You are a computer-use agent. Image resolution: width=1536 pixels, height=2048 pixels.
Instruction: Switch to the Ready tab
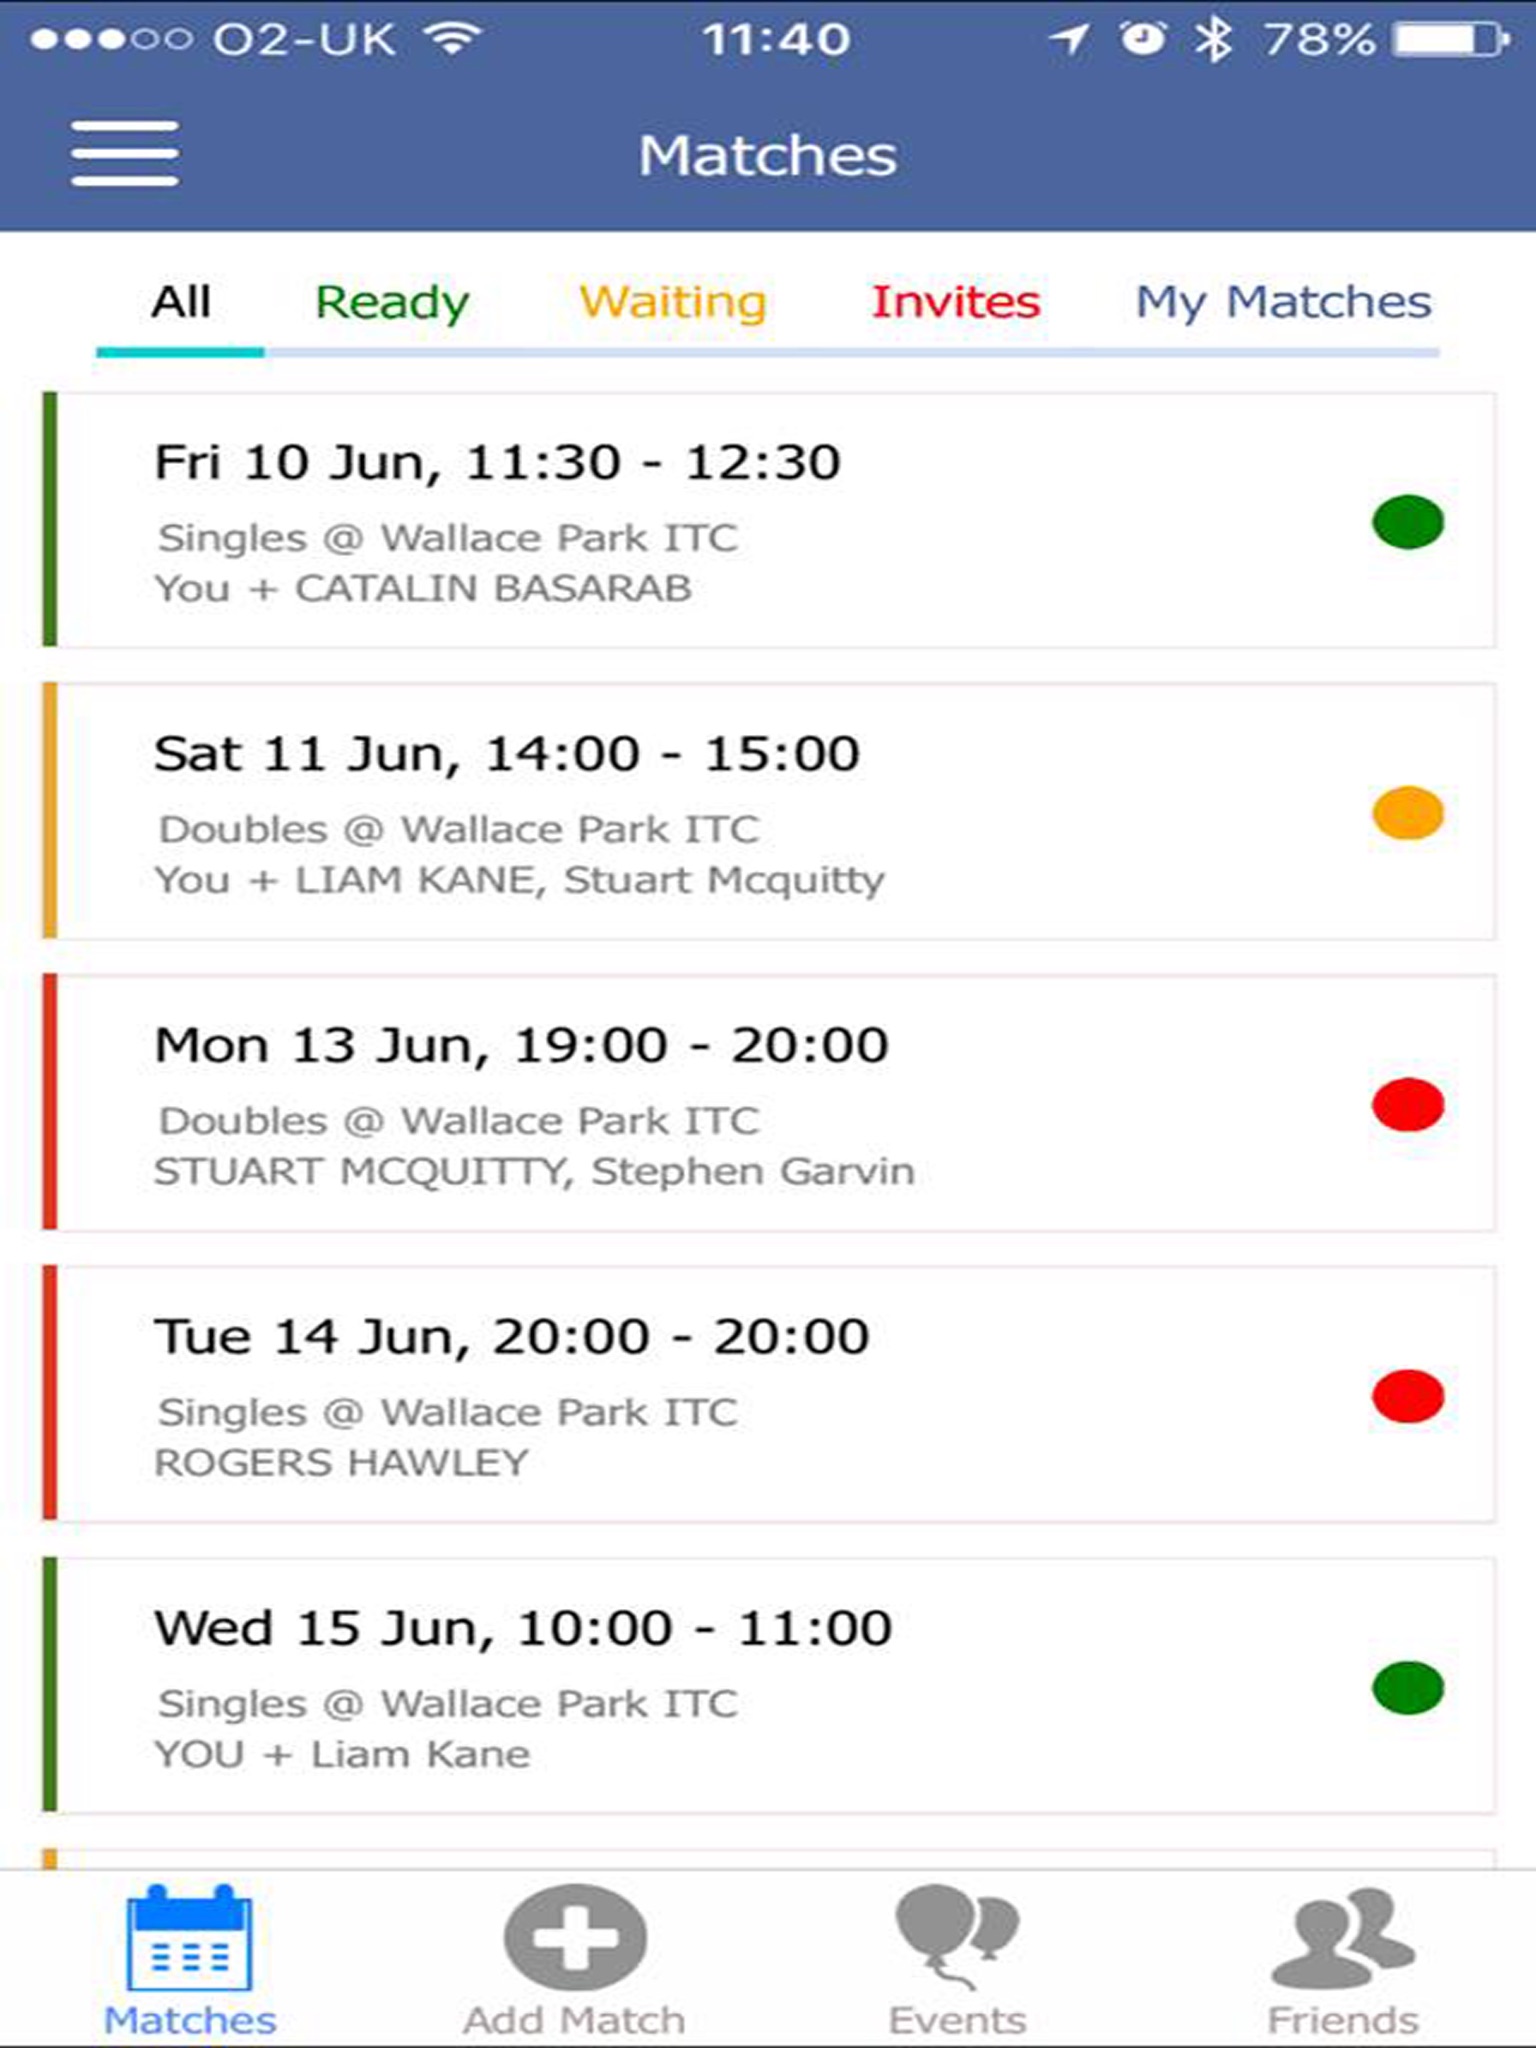[392, 302]
